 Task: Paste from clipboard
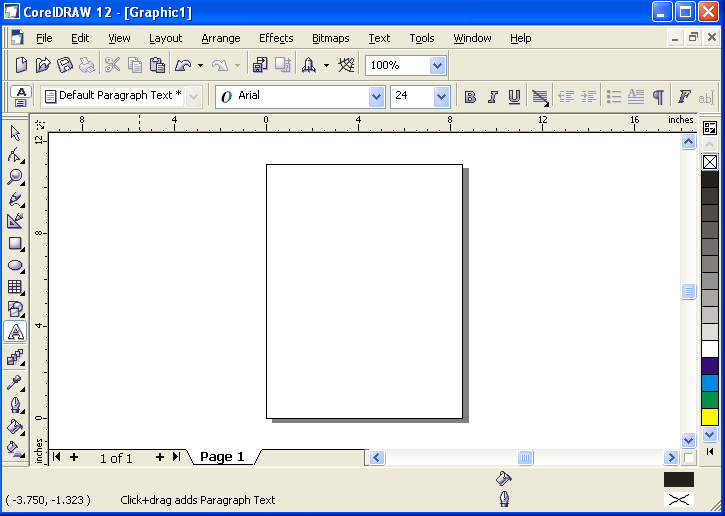tap(157, 65)
